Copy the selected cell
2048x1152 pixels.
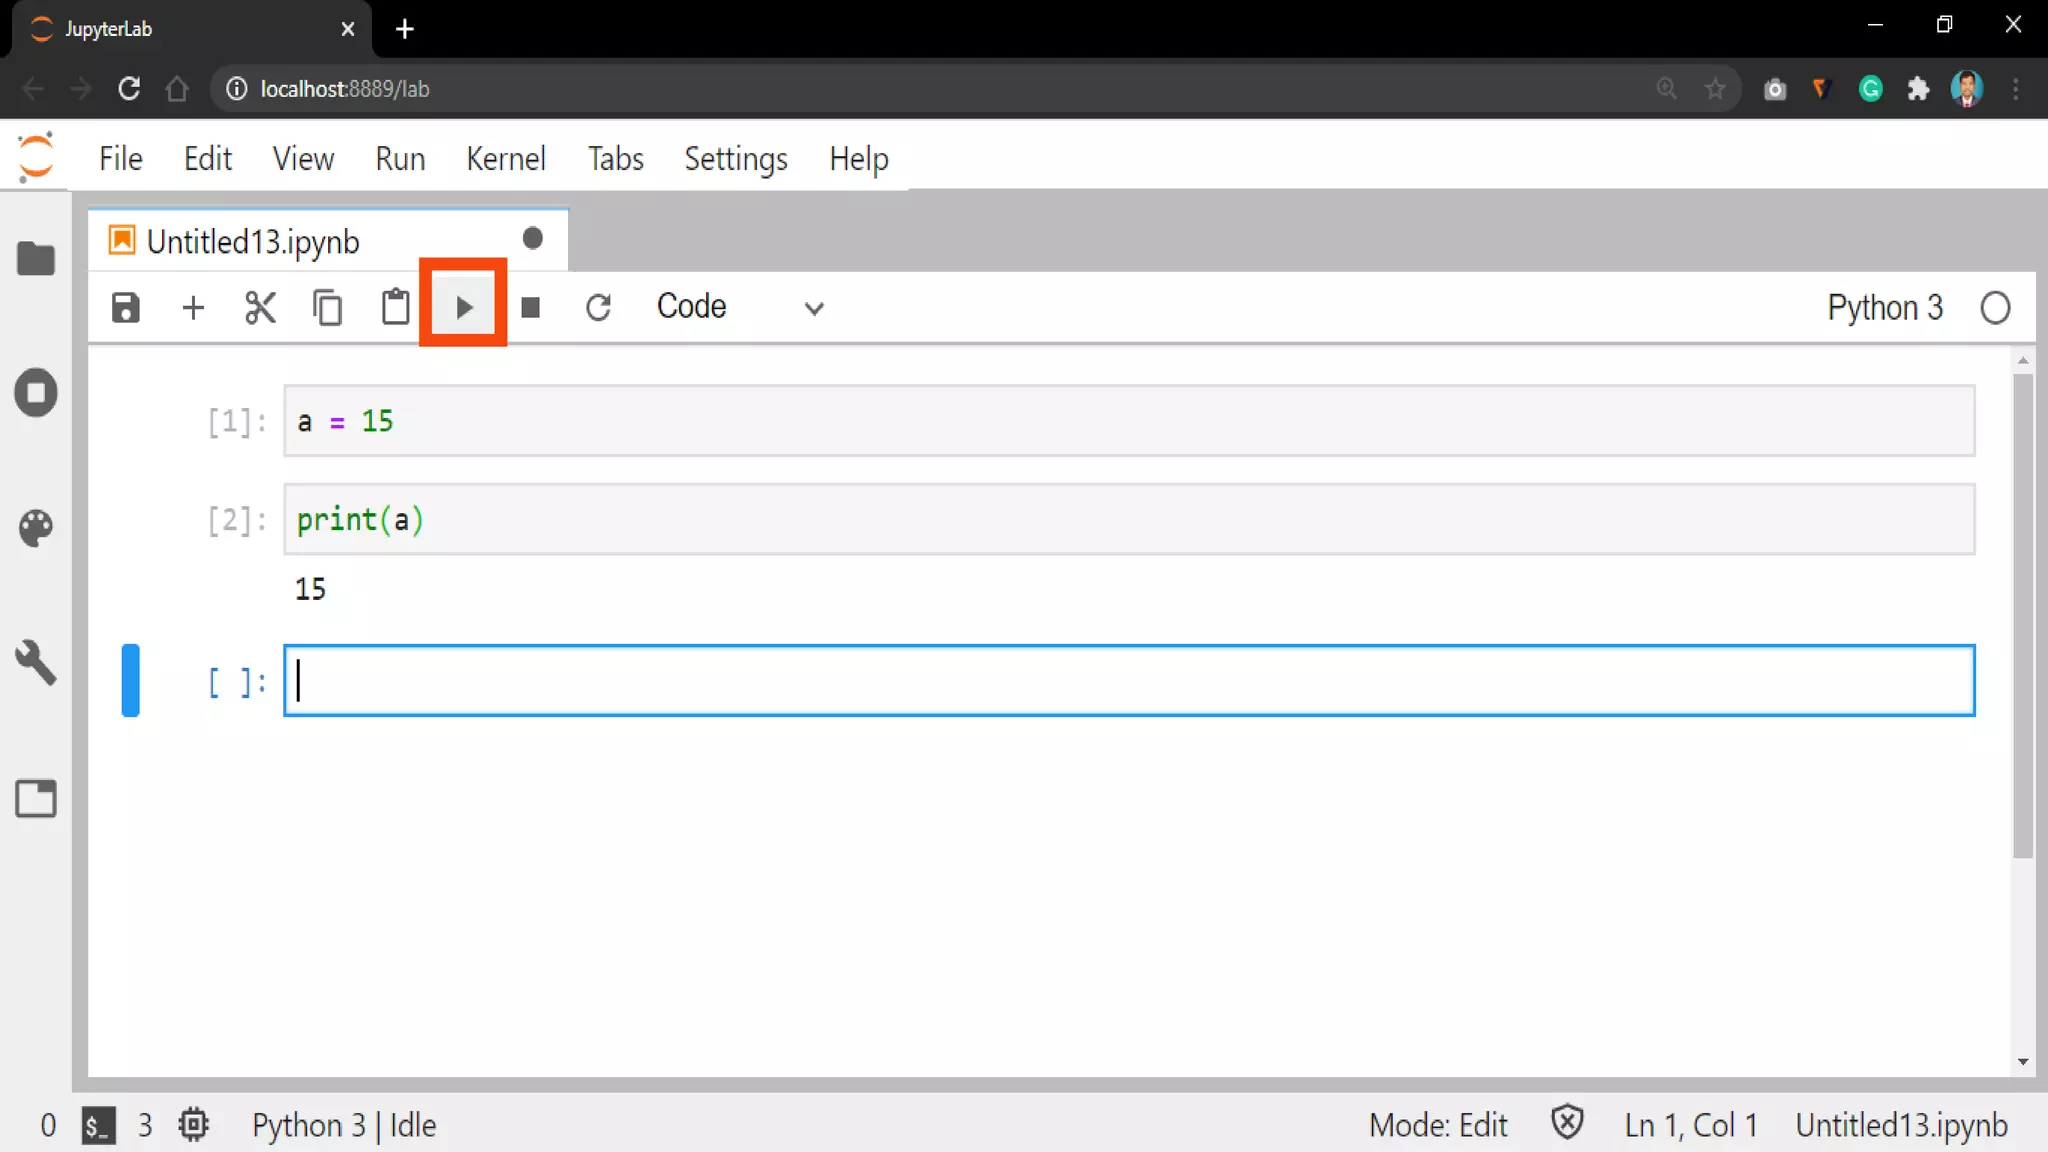click(328, 307)
